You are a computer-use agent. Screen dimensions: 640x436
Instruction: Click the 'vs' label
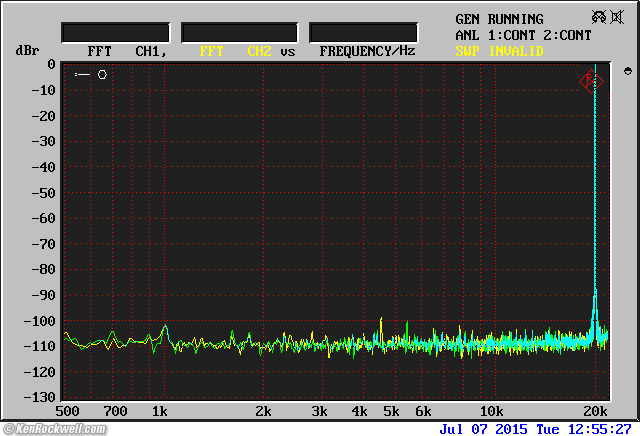pyautogui.click(x=288, y=52)
